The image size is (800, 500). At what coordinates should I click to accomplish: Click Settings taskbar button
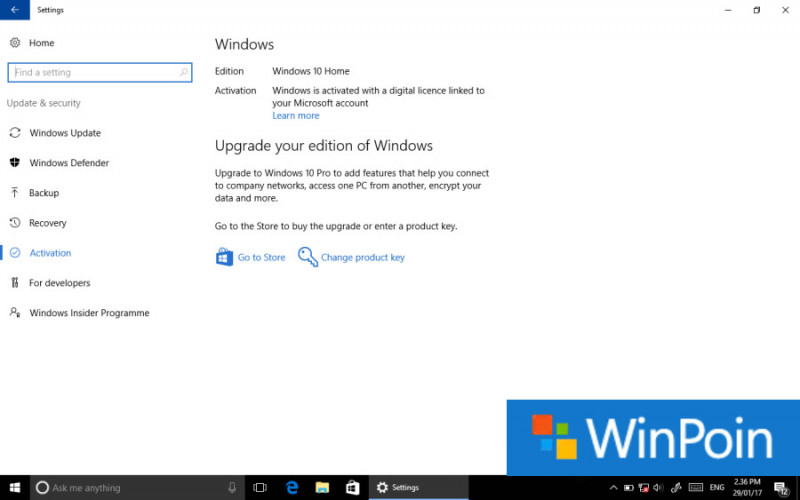(418, 488)
